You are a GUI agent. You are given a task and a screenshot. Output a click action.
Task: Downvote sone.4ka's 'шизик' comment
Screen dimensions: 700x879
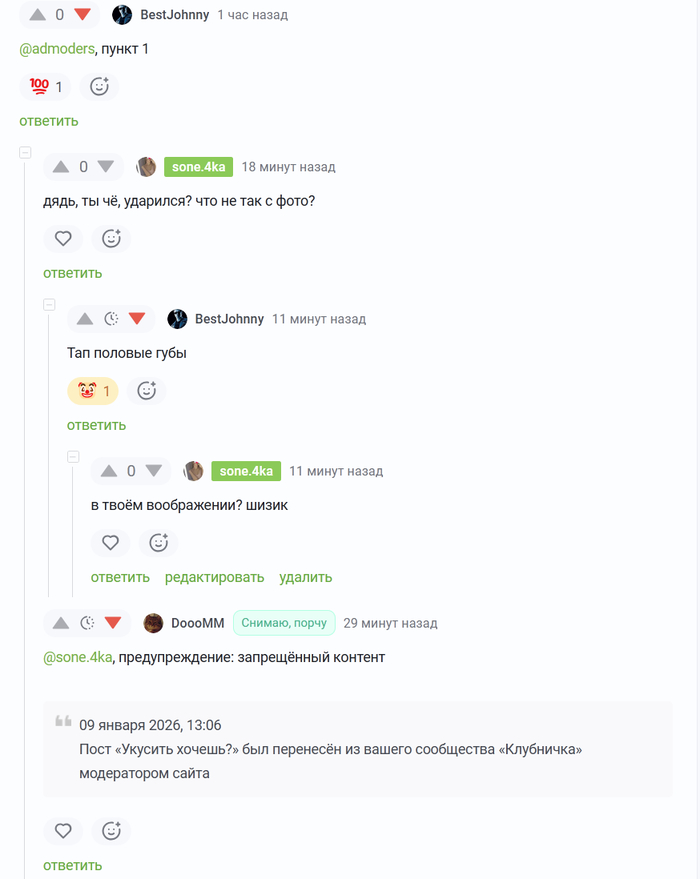154,471
